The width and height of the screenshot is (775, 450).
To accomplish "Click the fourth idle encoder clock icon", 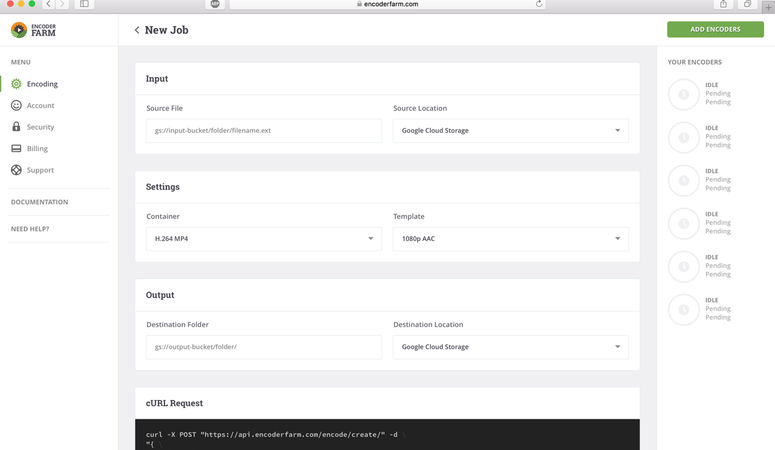I will 684,224.
